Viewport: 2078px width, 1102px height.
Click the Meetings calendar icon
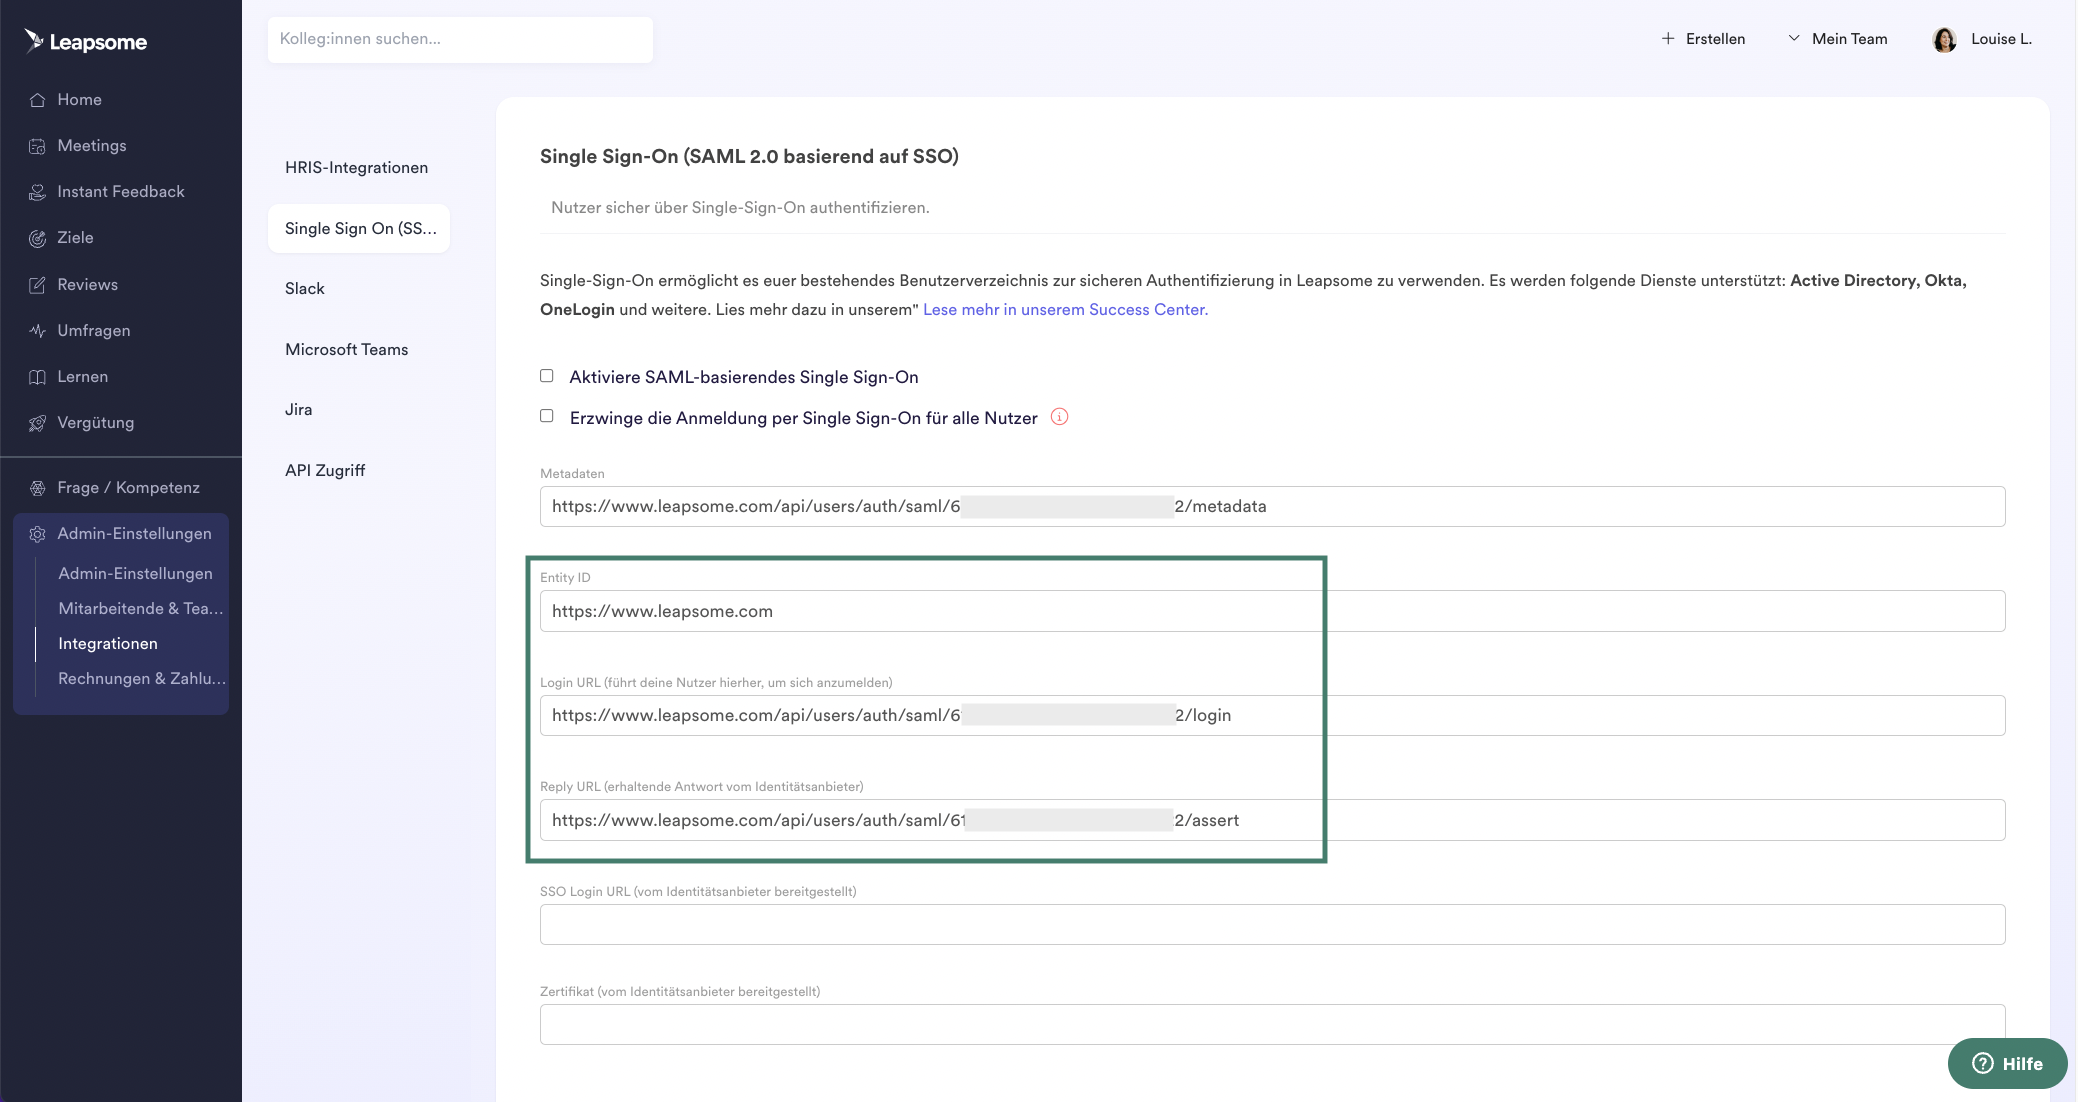[37, 146]
